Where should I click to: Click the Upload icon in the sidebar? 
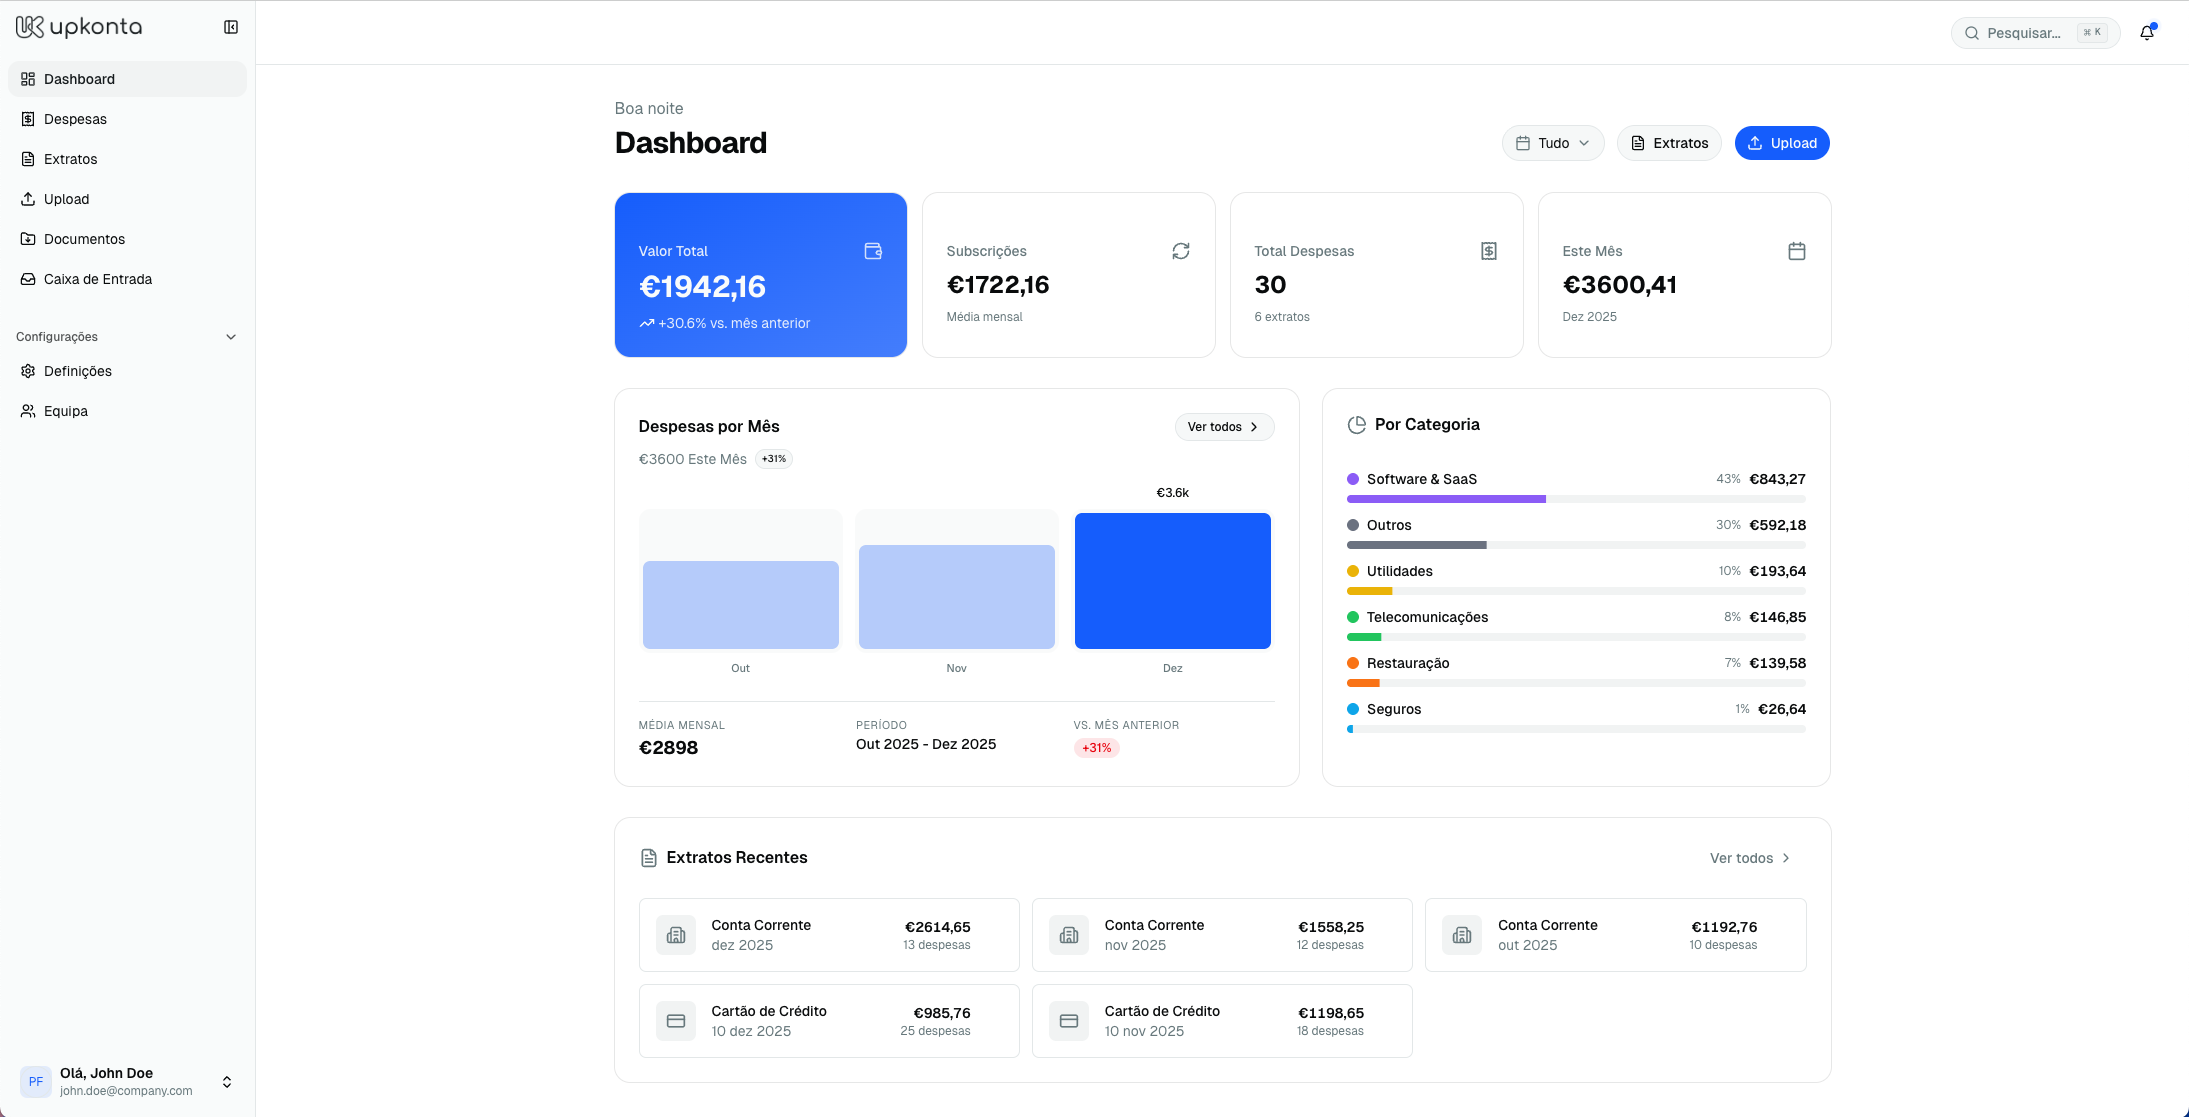28,199
